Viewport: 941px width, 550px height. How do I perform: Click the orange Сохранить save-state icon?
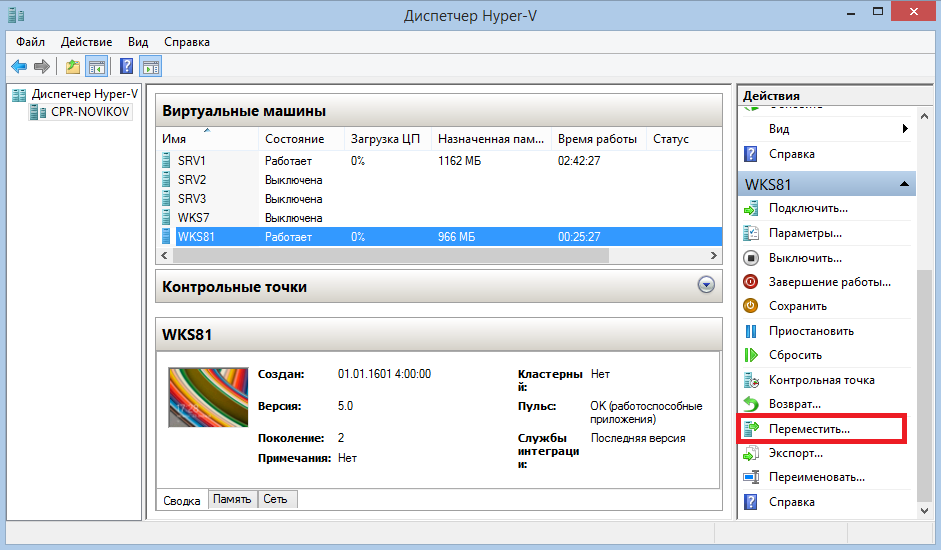coord(752,306)
